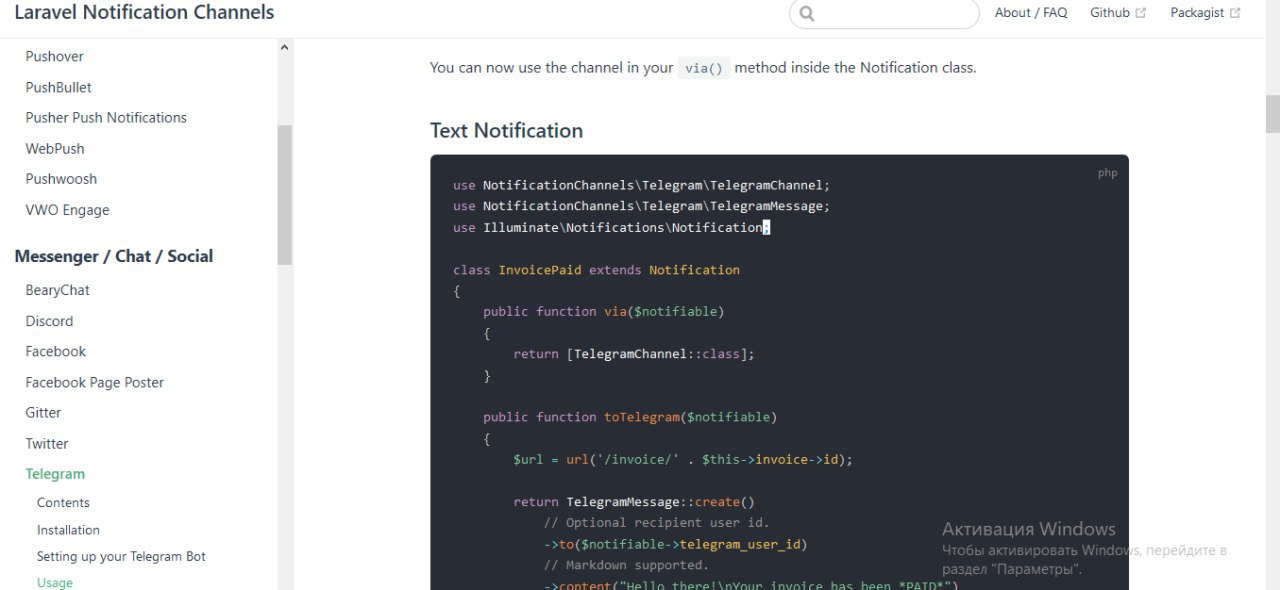This screenshot has width=1280, height=590.
Task: Open Gitter in the sidebar
Action: 43,412
